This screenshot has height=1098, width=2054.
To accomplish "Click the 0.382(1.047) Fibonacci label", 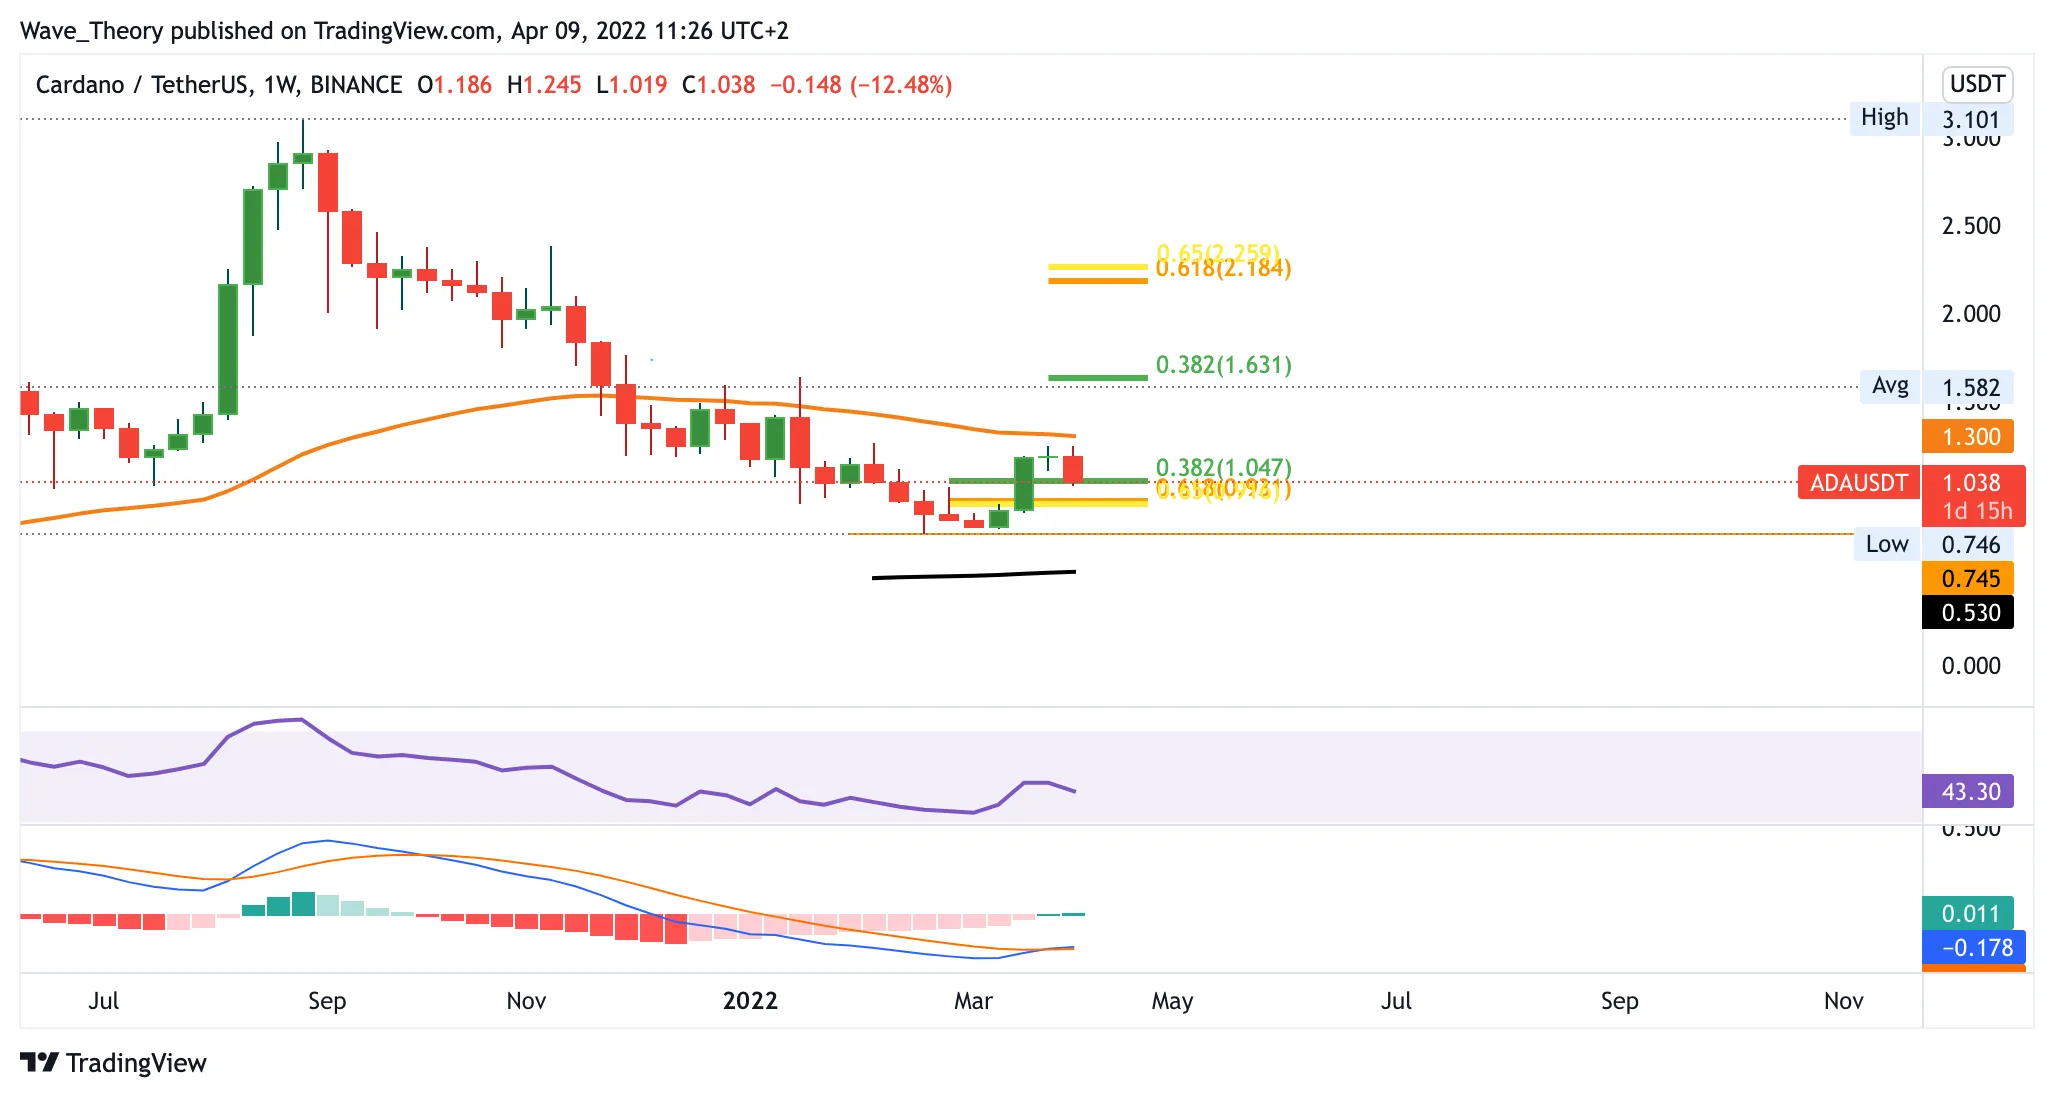I will pos(1223,467).
